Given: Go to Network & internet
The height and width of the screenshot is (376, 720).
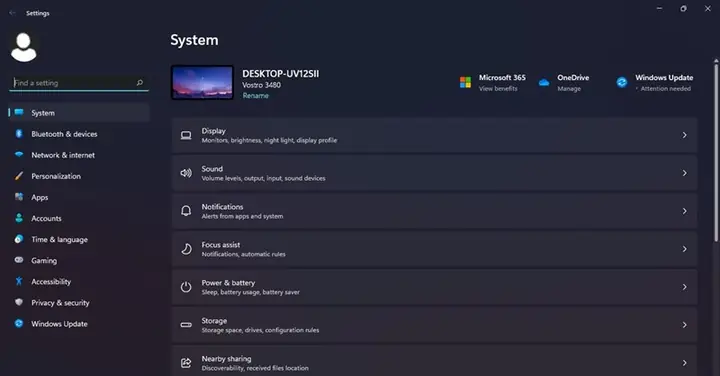Looking at the screenshot, I should pos(79,155).
